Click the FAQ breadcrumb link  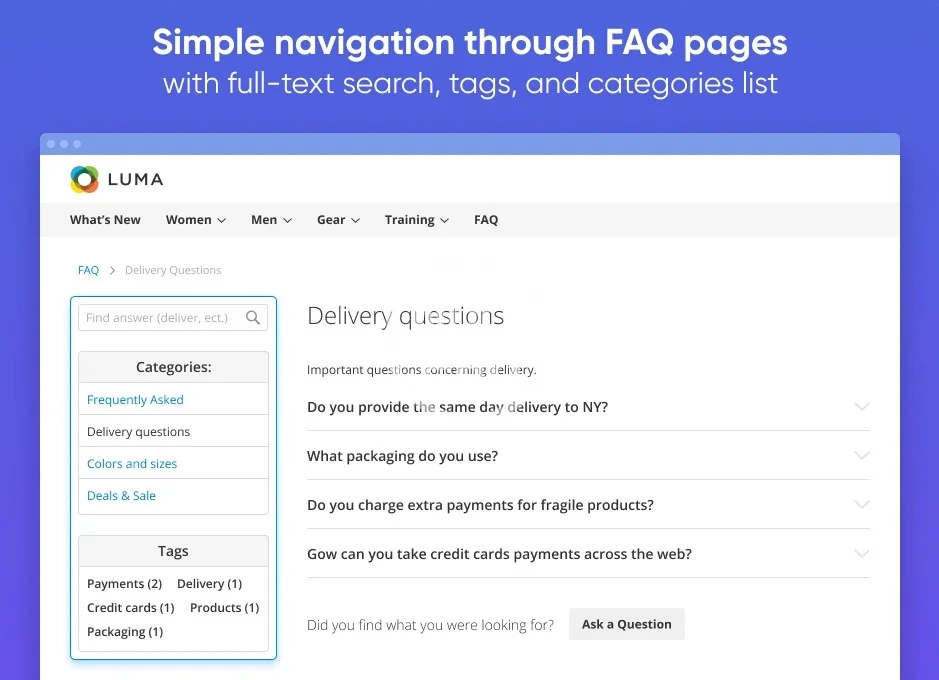click(88, 270)
